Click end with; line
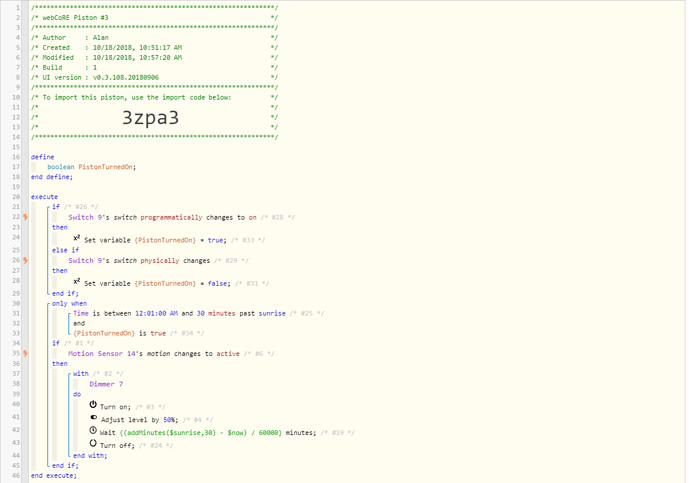This screenshot has width=690, height=483. 90,456
